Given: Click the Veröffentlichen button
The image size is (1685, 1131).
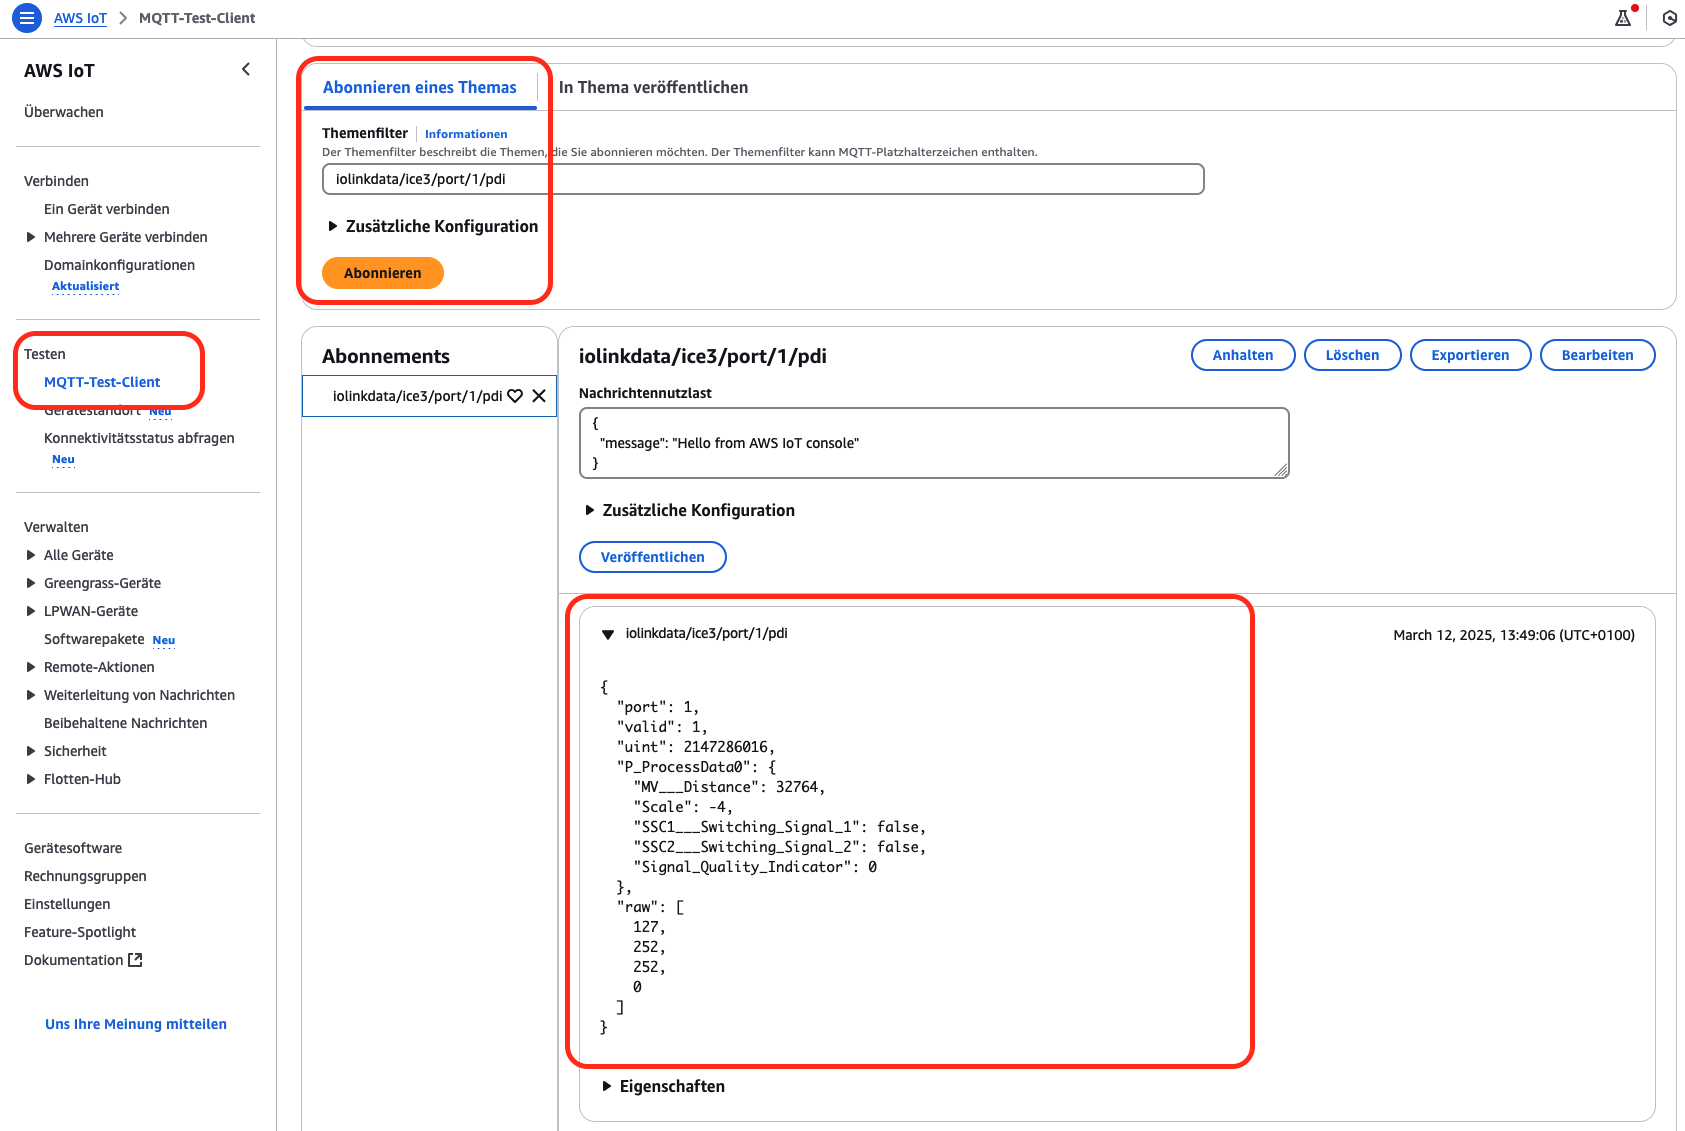Looking at the screenshot, I should (653, 557).
